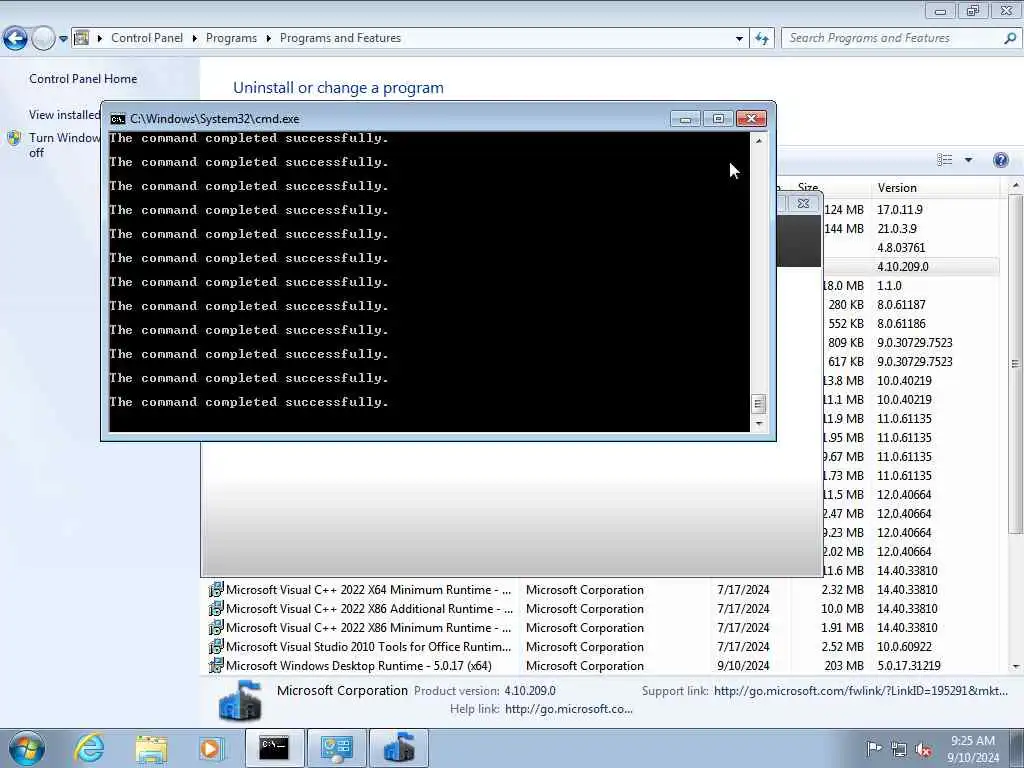Switch to cmd.exe taskbar button
This screenshot has width=1024, height=768.
[x=274, y=748]
